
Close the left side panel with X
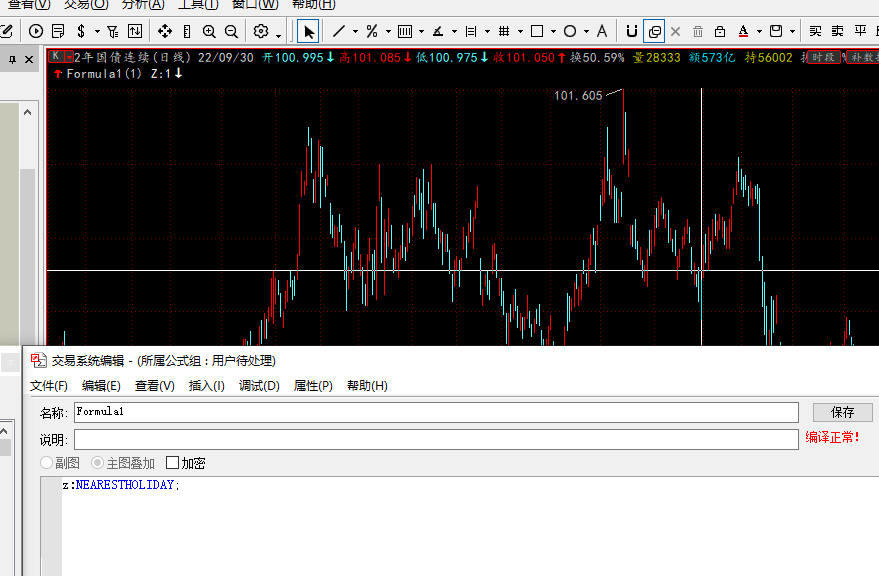pos(29,59)
